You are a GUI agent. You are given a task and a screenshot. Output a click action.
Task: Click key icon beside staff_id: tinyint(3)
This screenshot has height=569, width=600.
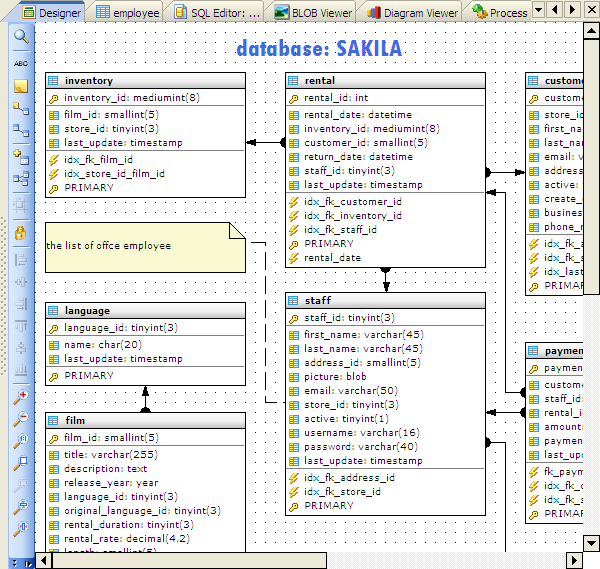point(293,318)
